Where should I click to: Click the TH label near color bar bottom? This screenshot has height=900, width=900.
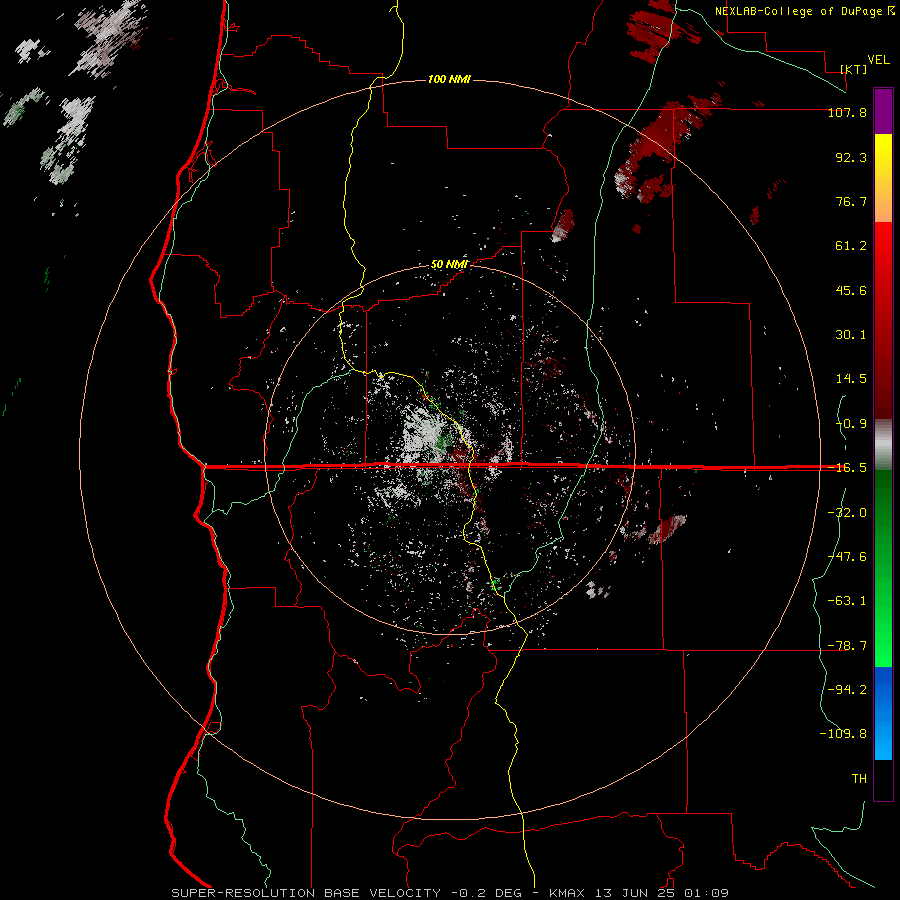[859, 778]
